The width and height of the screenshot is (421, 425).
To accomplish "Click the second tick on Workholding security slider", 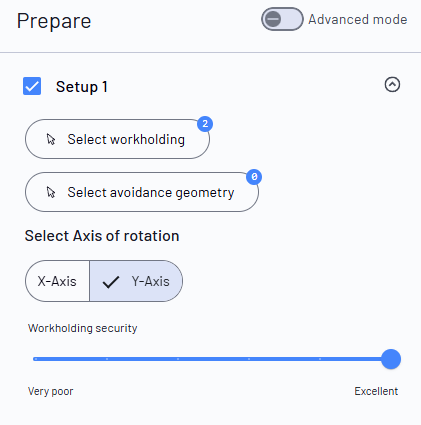I will tap(107, 359).
